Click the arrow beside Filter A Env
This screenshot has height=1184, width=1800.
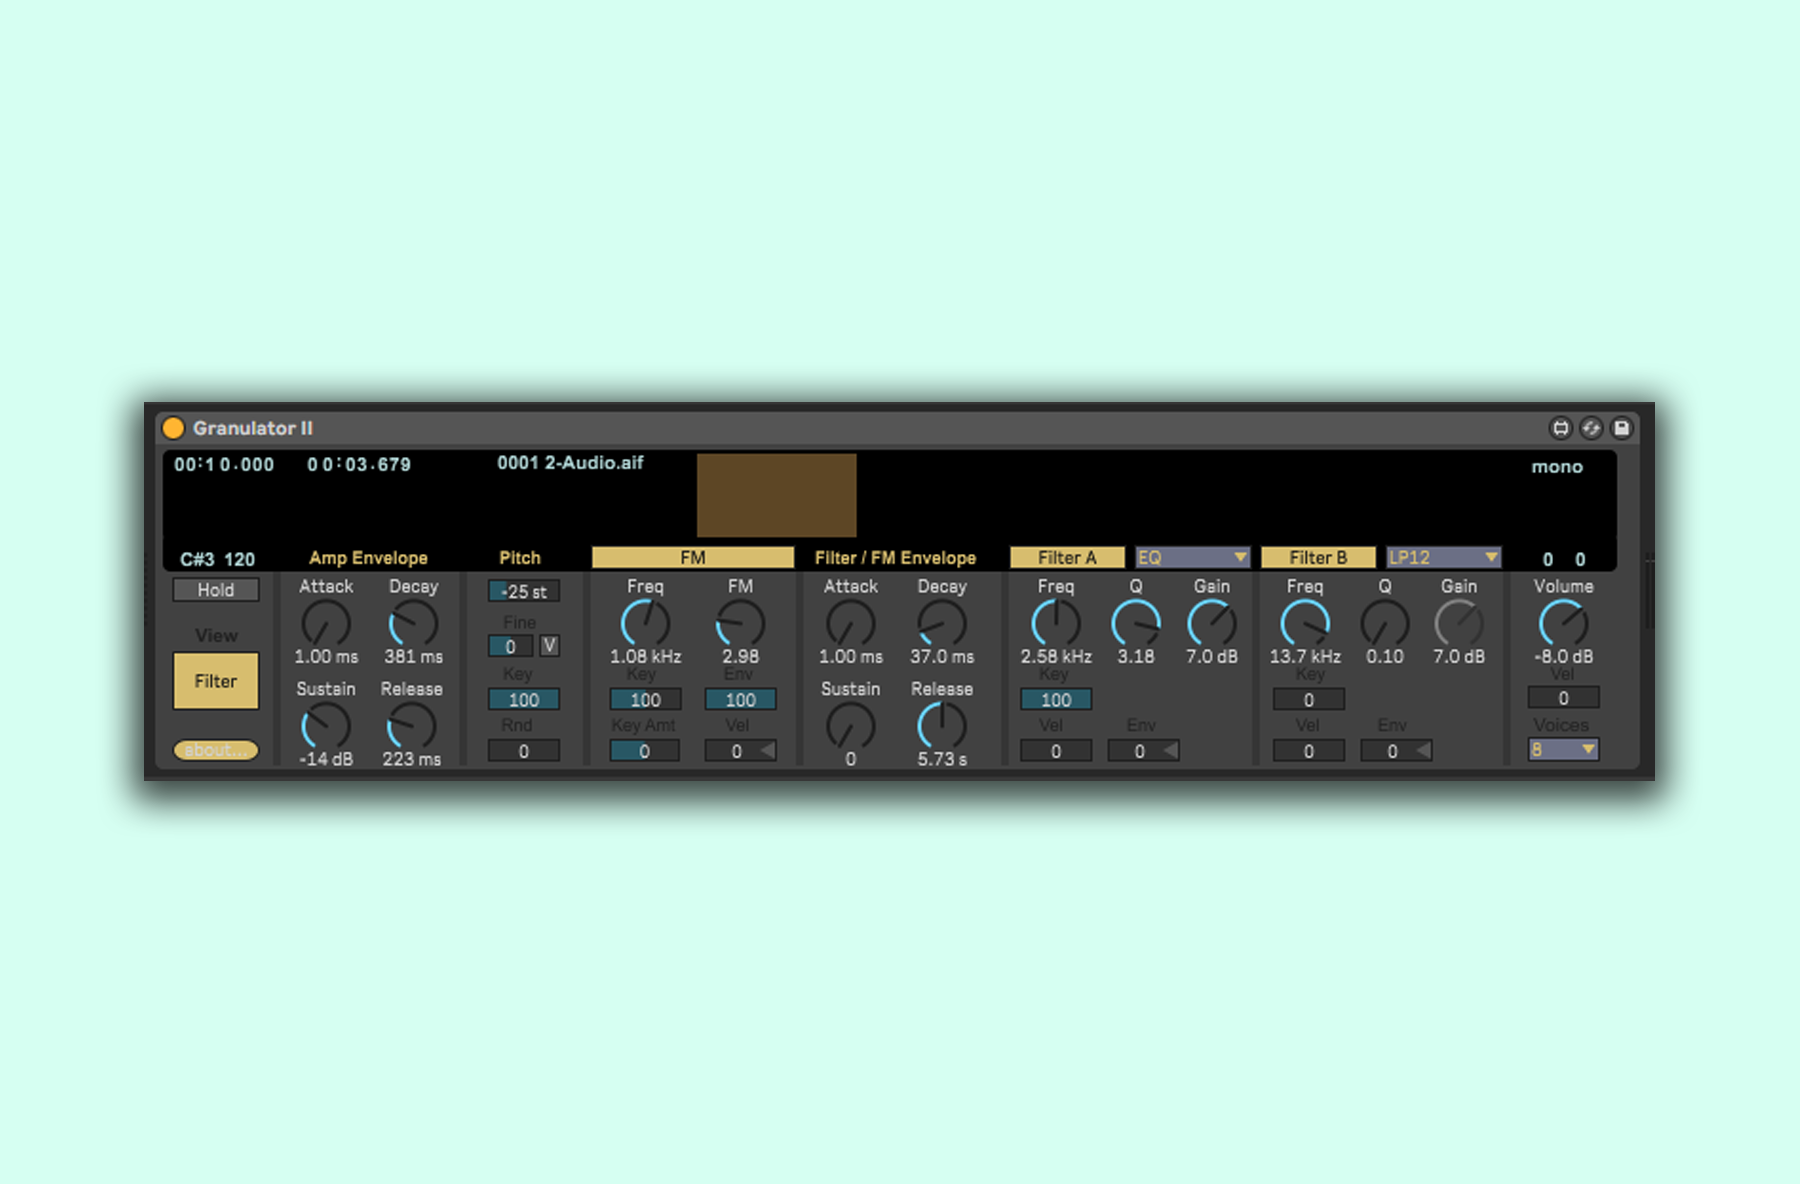1170,751
